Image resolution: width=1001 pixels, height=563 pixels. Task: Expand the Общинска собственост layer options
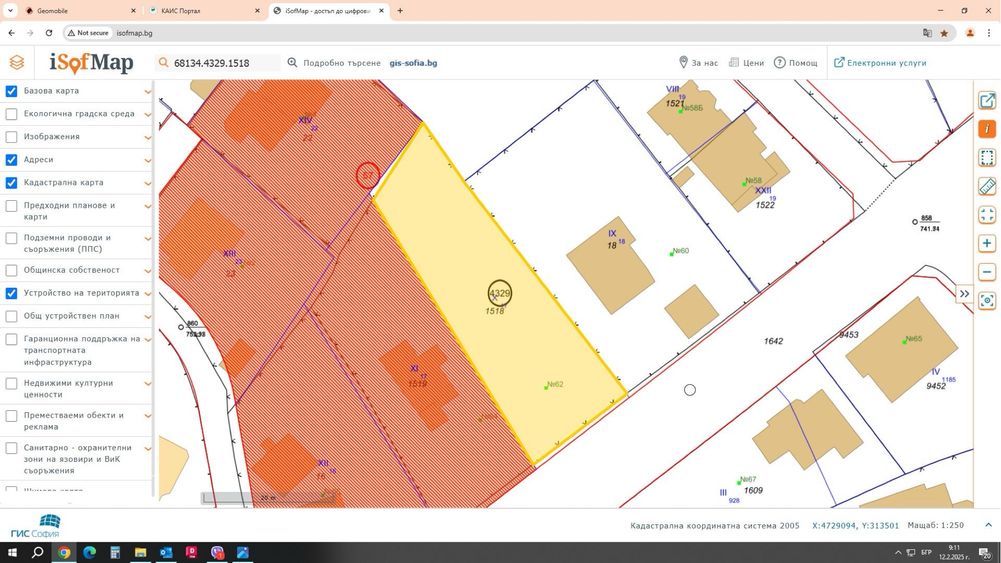[148, 271]
